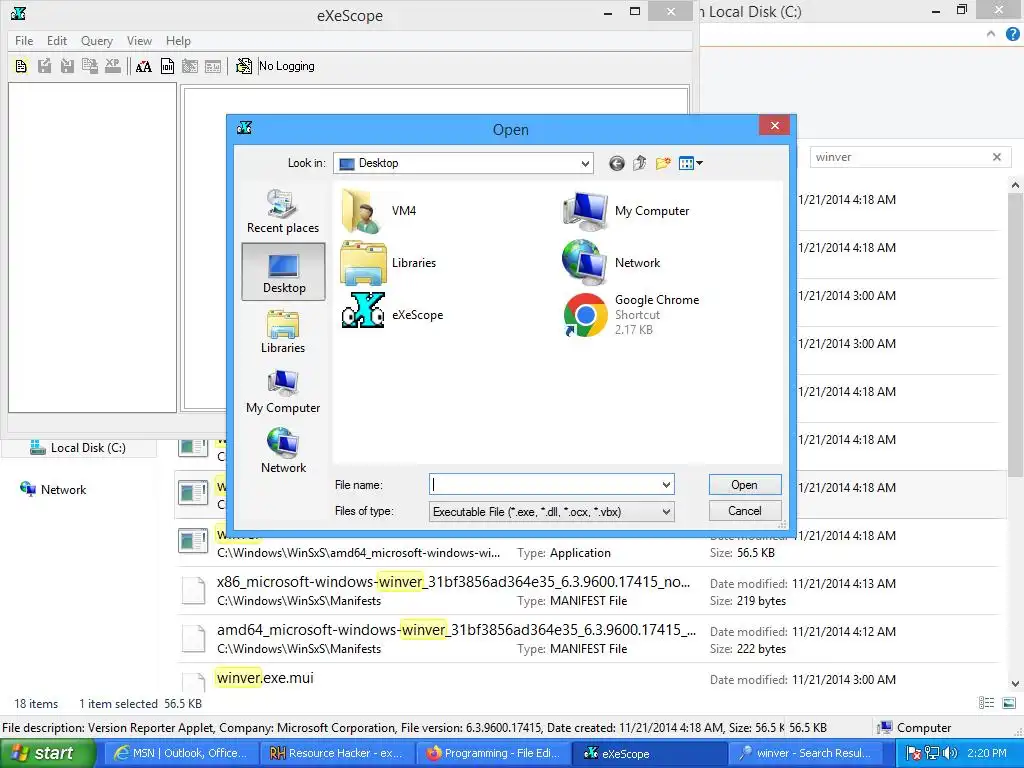Expand the Look in dropdown
The height and width of the screenshot is (768, 1024).
[585, 163]
